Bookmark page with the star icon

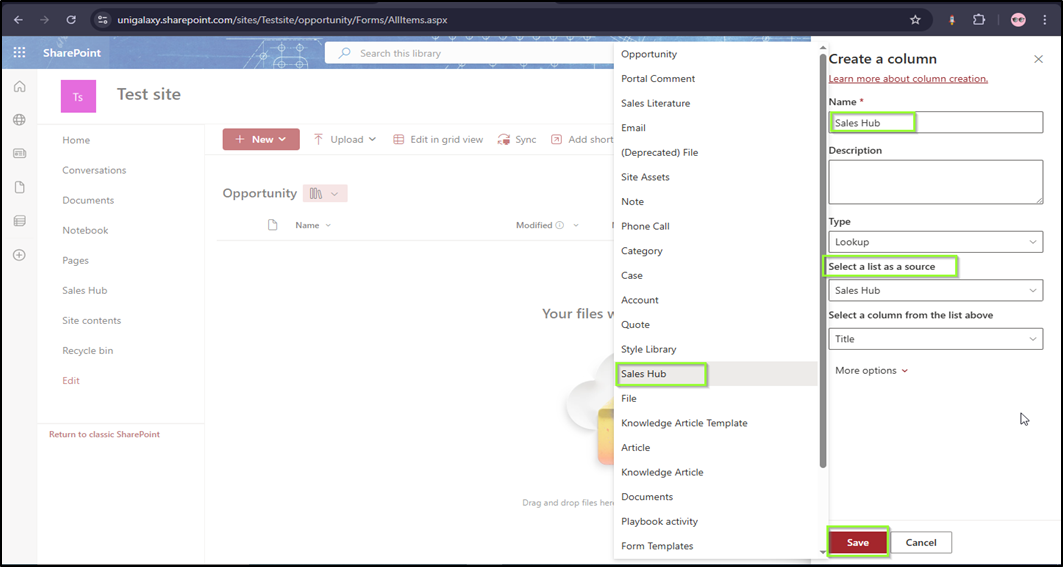915,19
